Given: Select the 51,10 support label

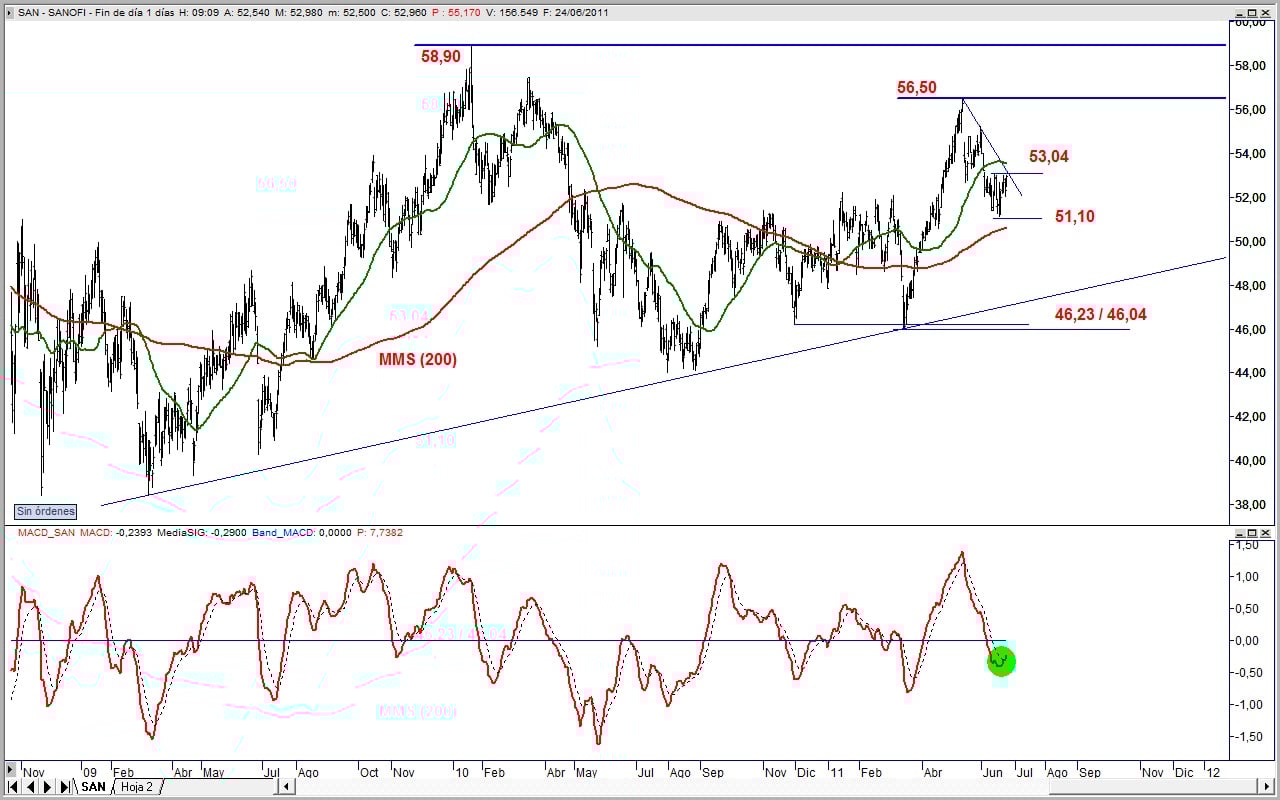Looking at the screenshot, I should tap(1075, 216).
